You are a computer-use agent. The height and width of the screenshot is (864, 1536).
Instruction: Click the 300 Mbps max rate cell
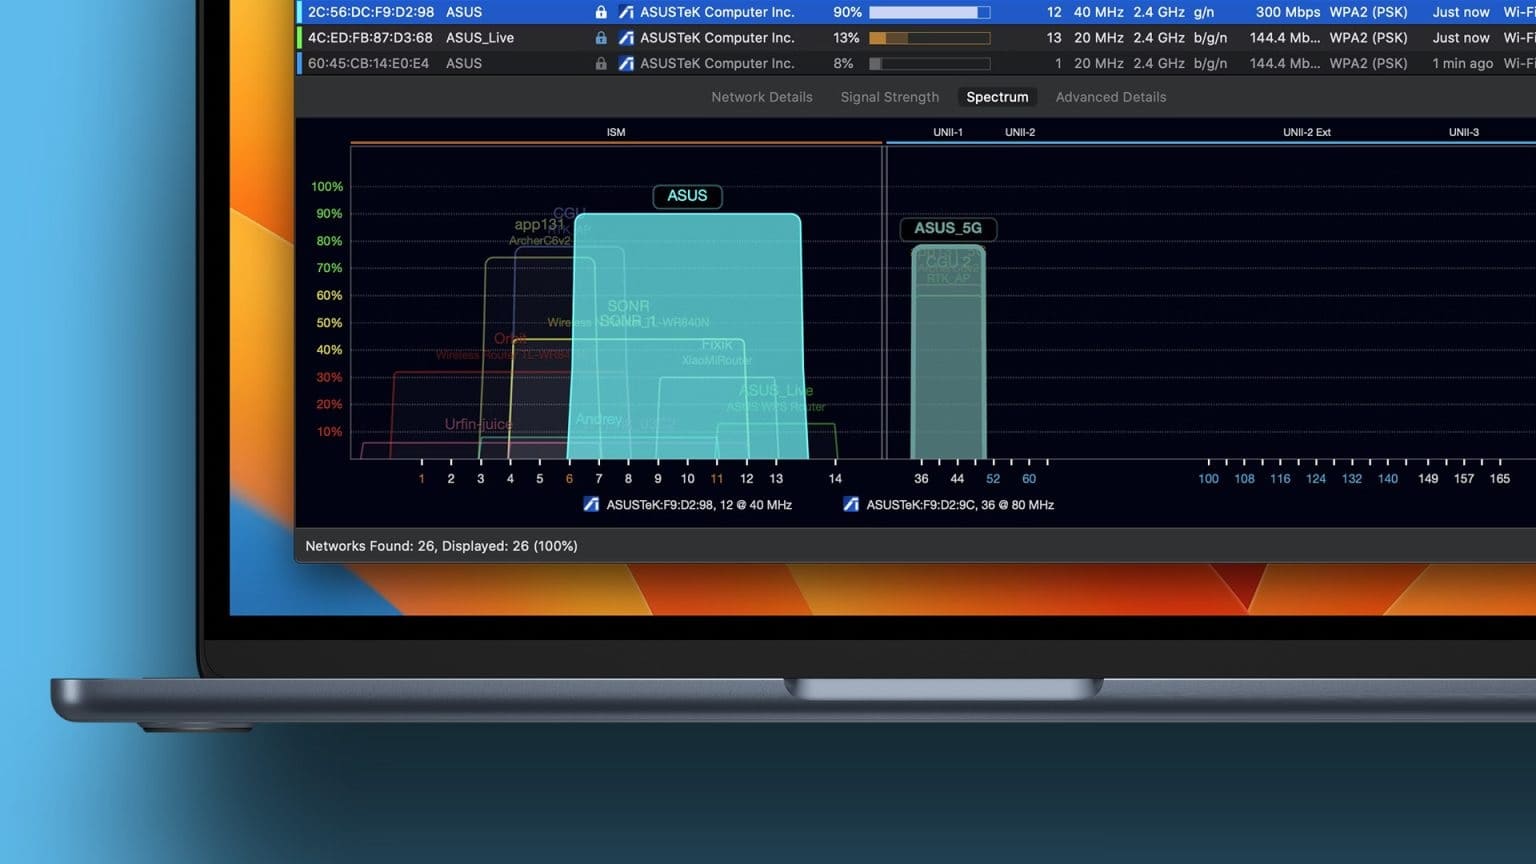1288,12
